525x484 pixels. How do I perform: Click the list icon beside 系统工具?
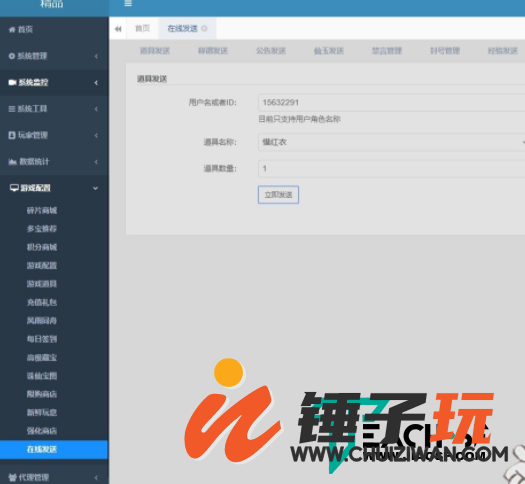[x=12, y=109]
